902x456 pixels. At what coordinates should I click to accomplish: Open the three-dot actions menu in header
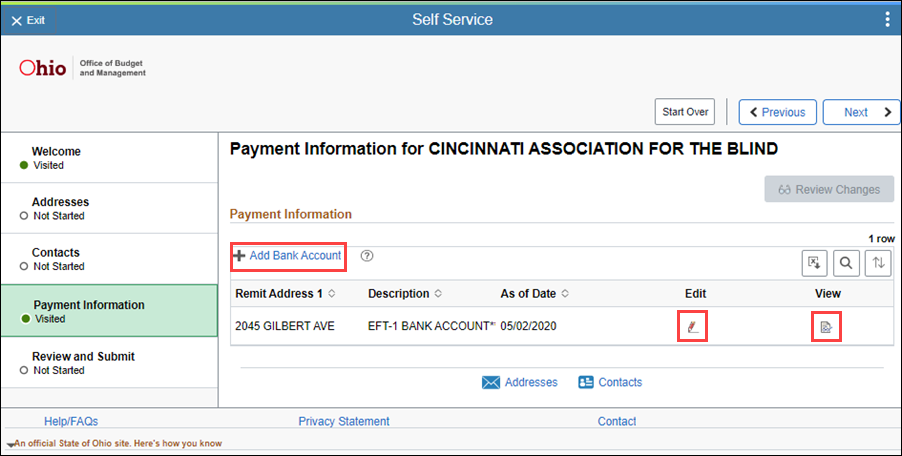point(888,20)
